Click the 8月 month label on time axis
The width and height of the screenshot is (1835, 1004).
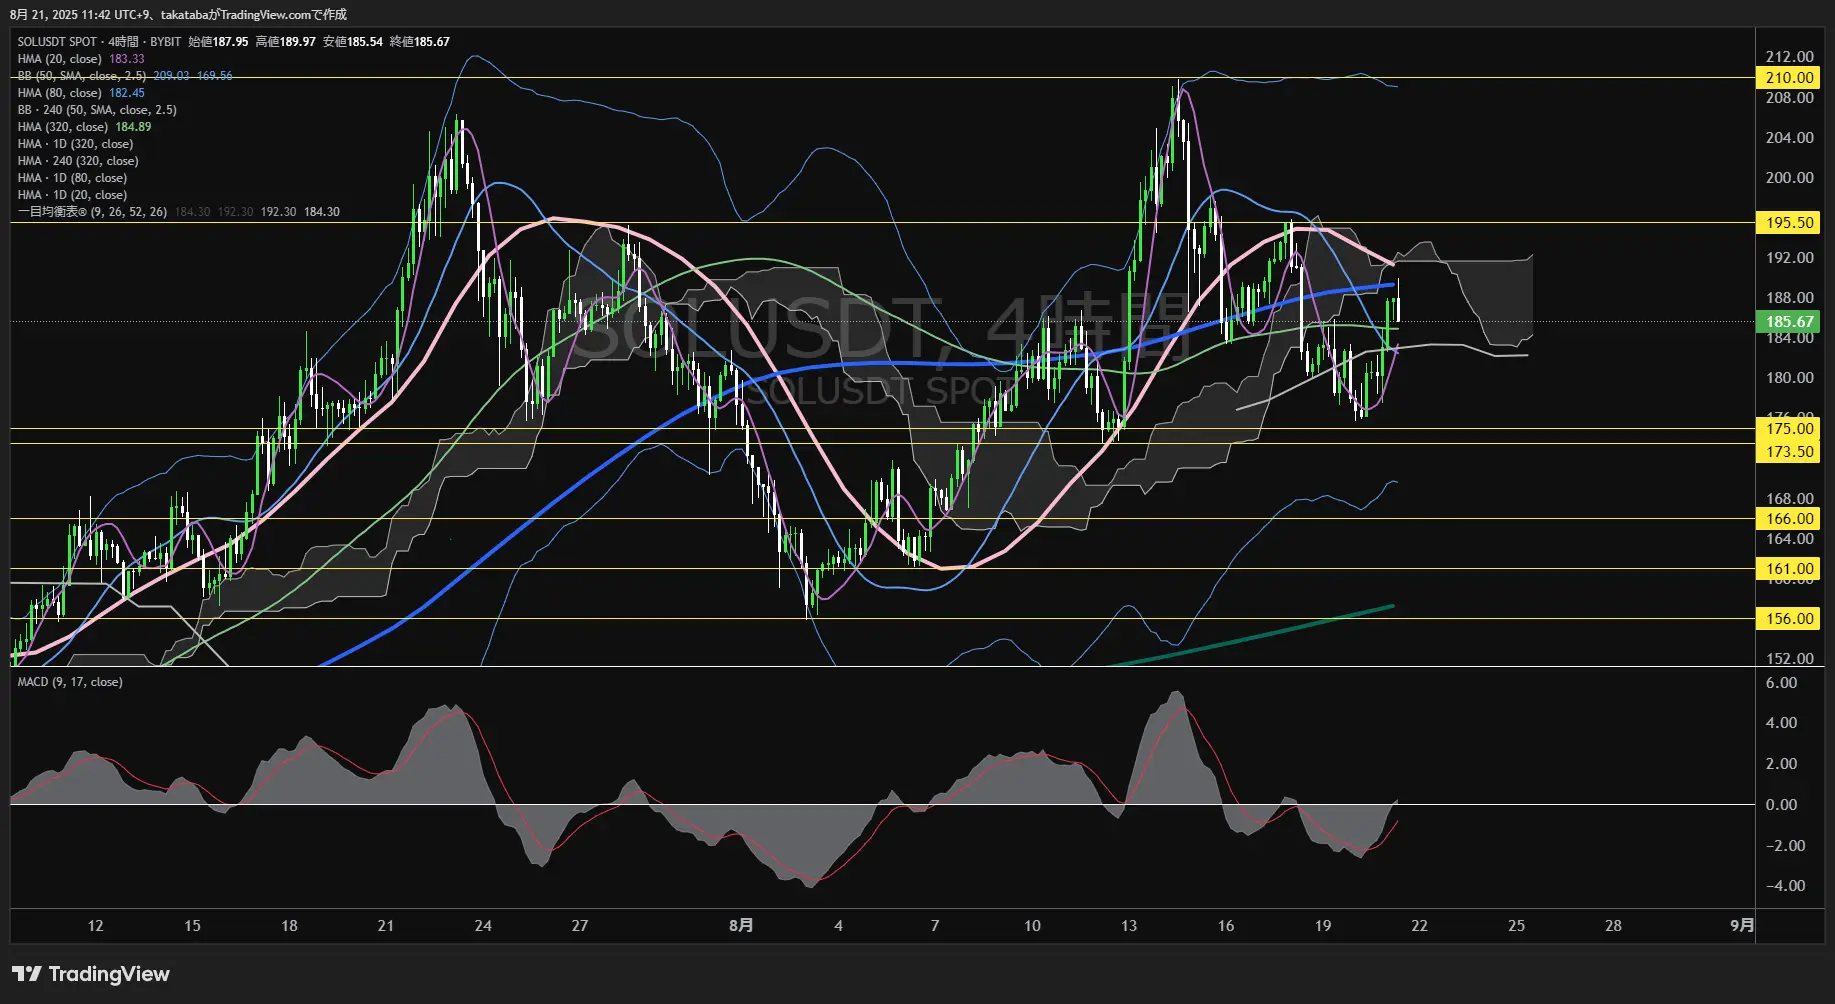pyautogui.click(x=741, y=925)
